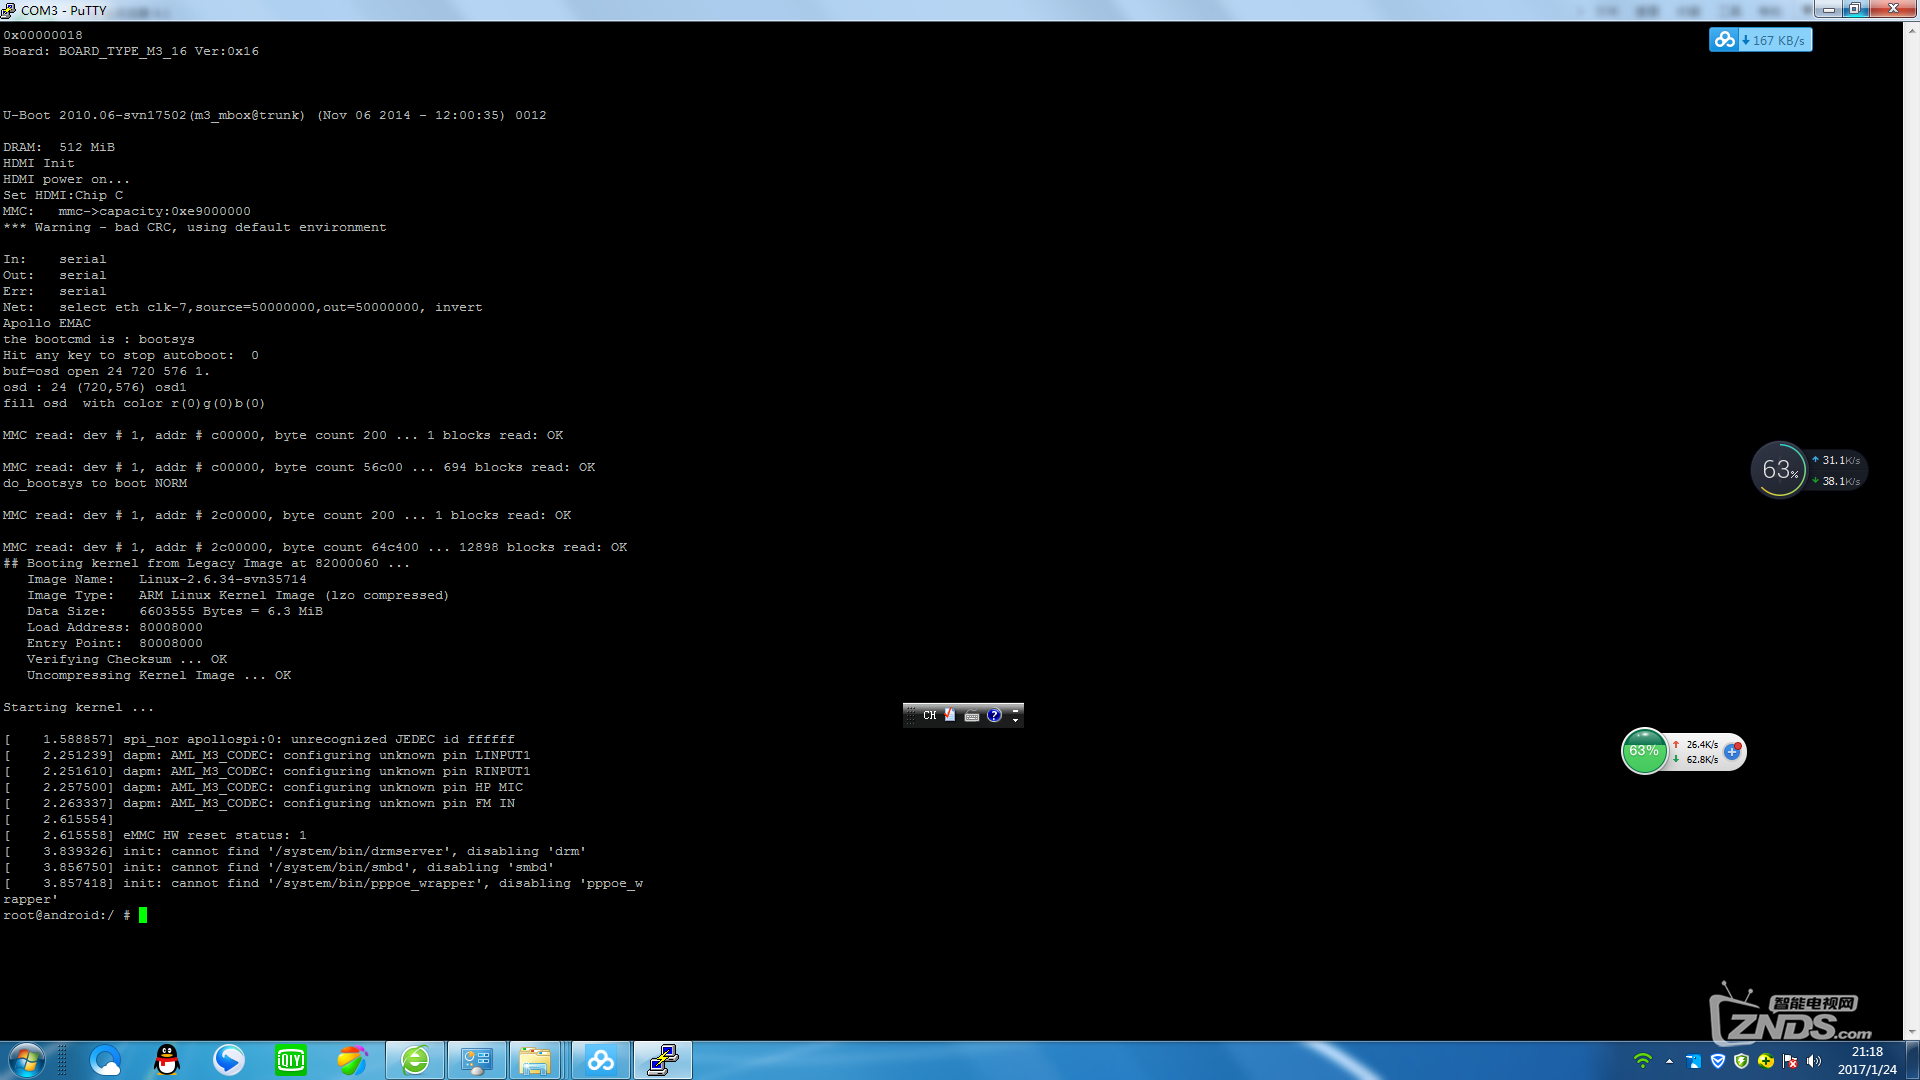
Task: Open the blue arrow bird taskbar icon
Action: (229, 1060)
